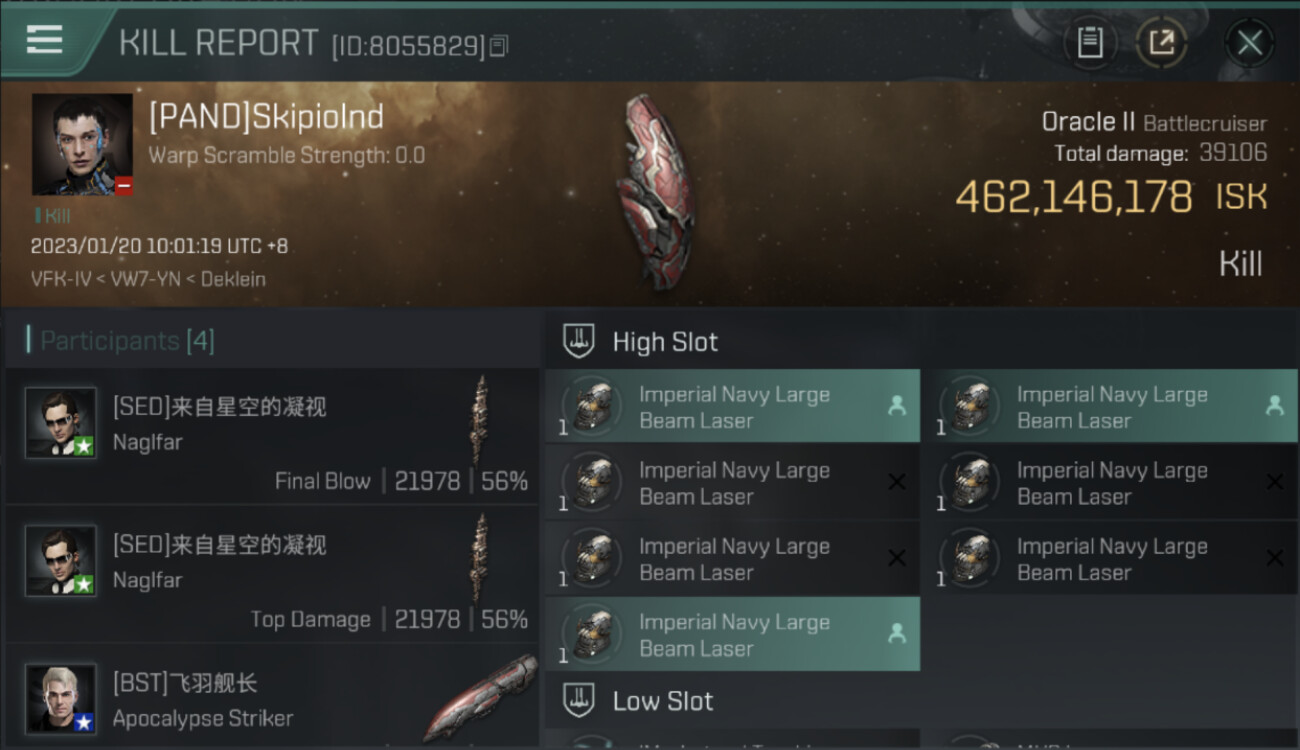This screenshot has width=1300, height=750.
Task: Open the Top Damage Naglfar pilot portrait
Action: [x=61, y=561]
